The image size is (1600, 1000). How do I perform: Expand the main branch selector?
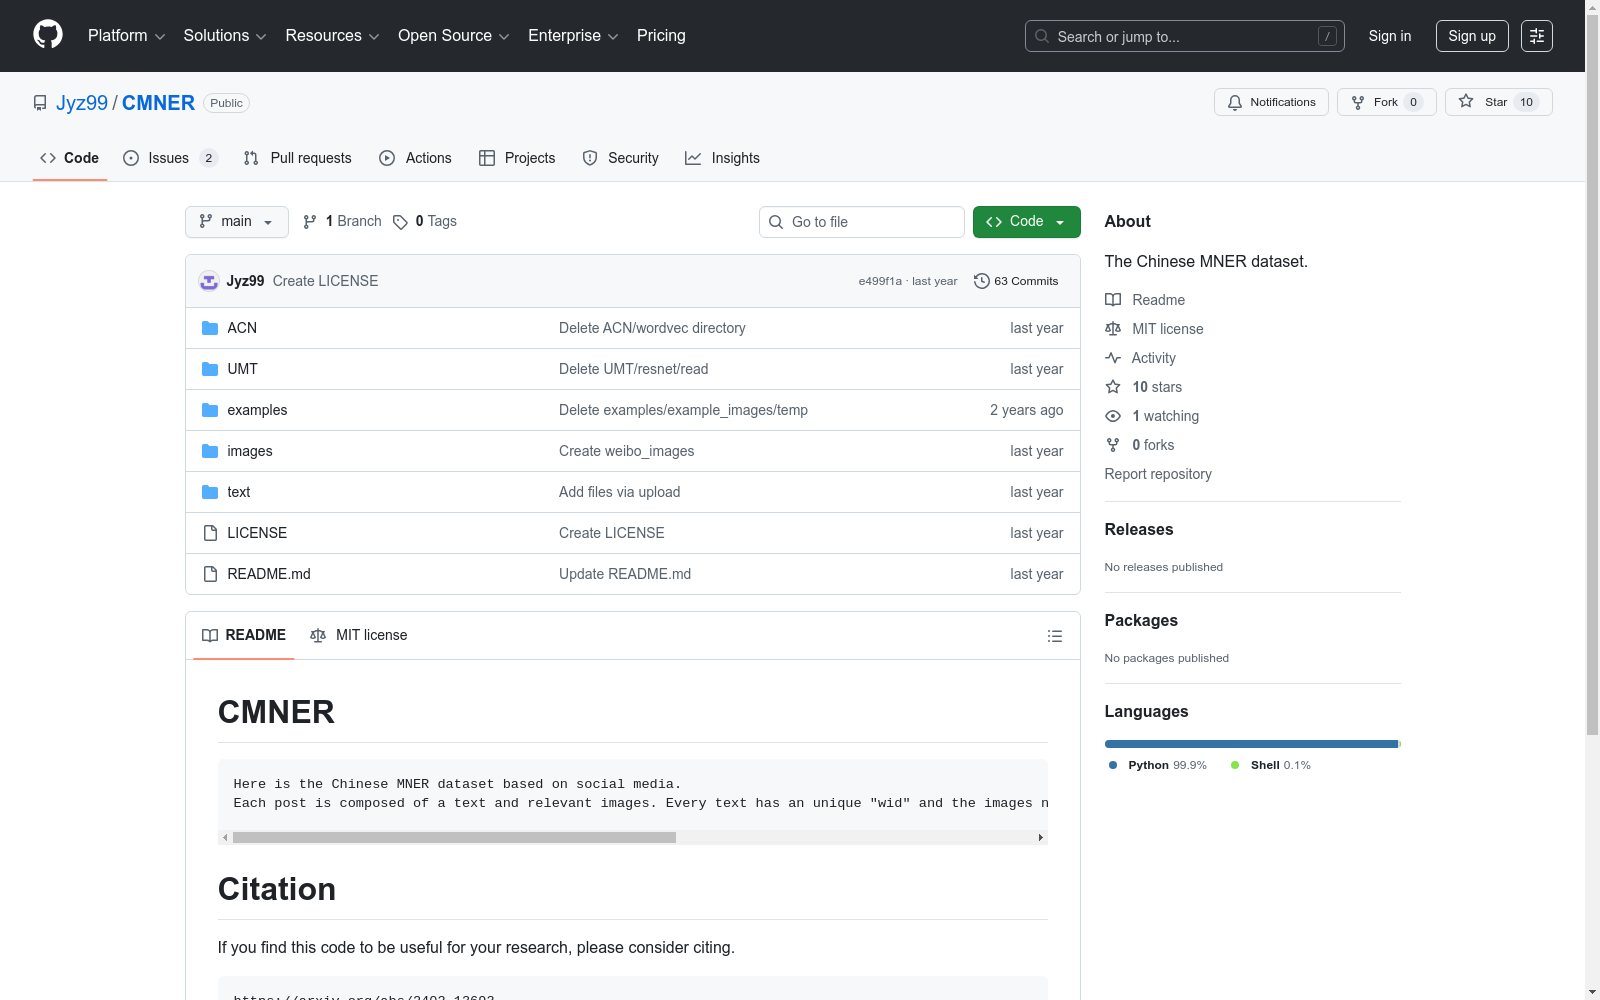237,222
